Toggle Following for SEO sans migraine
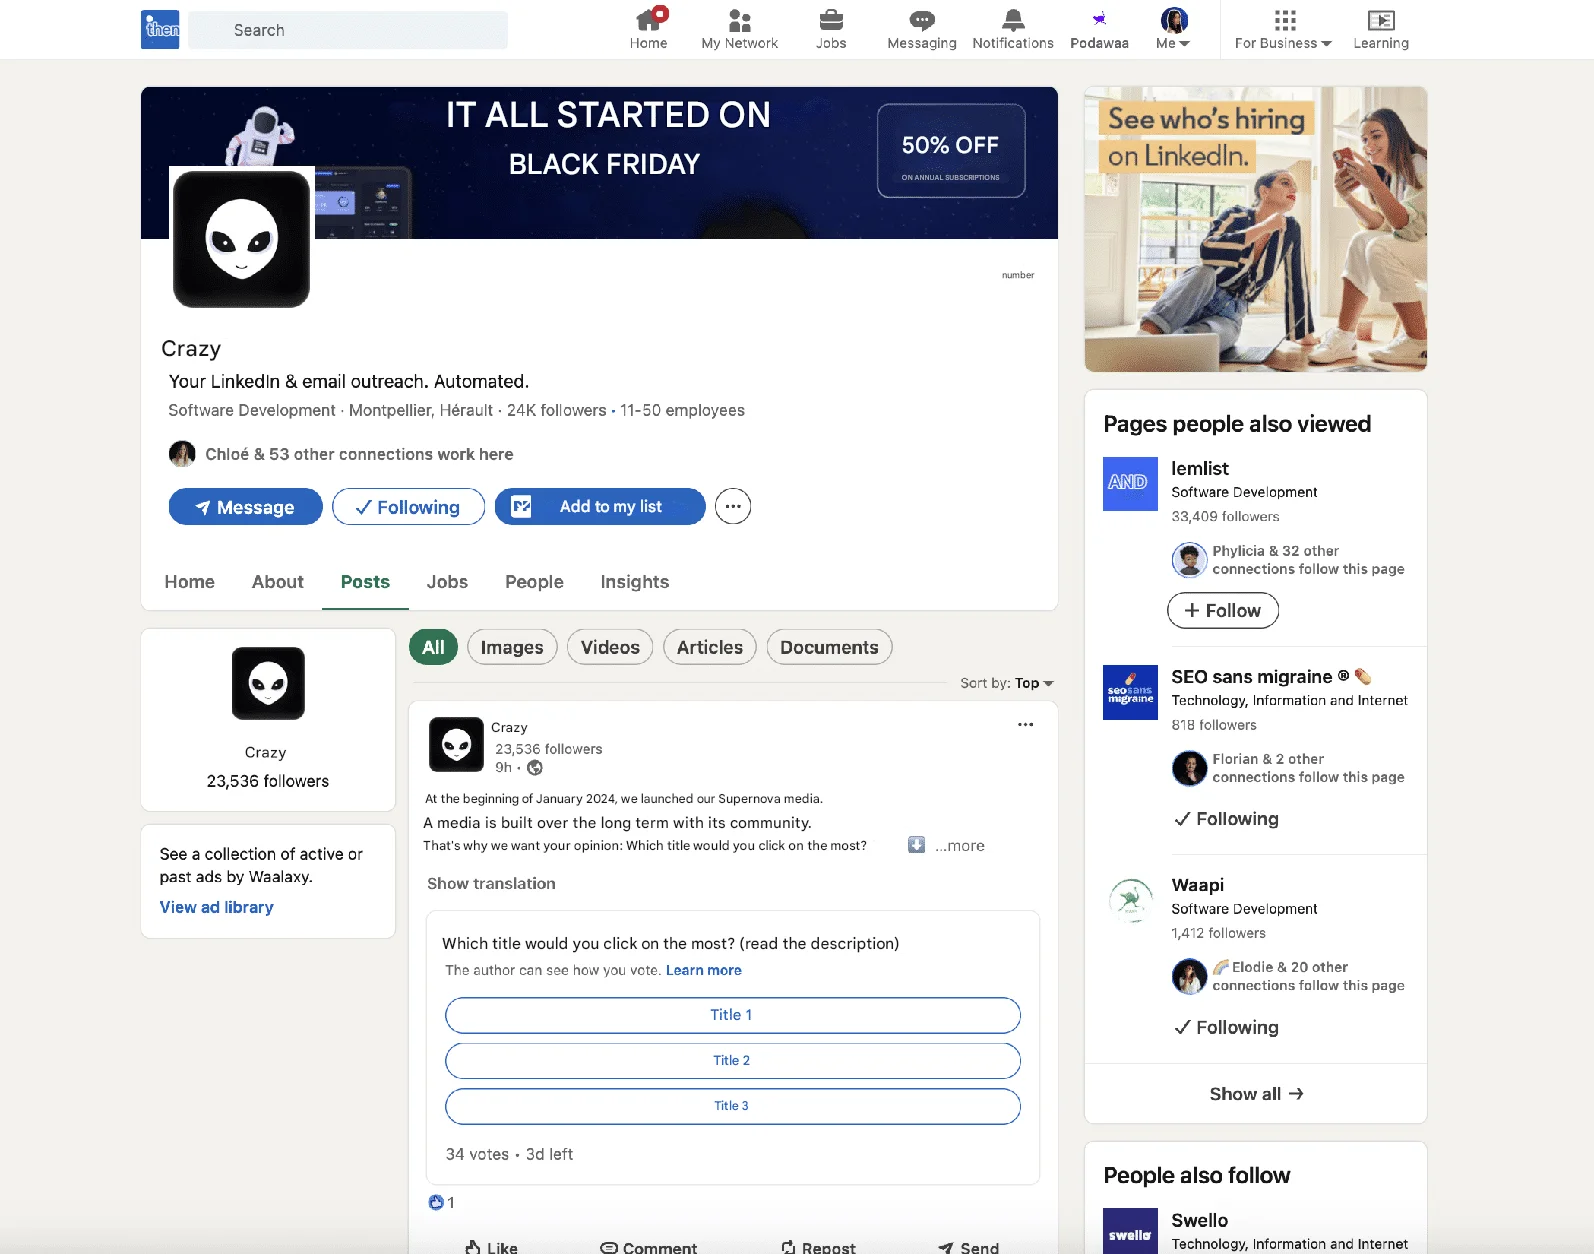This screenshot has height=1254, width=1594. point(1226,819)
